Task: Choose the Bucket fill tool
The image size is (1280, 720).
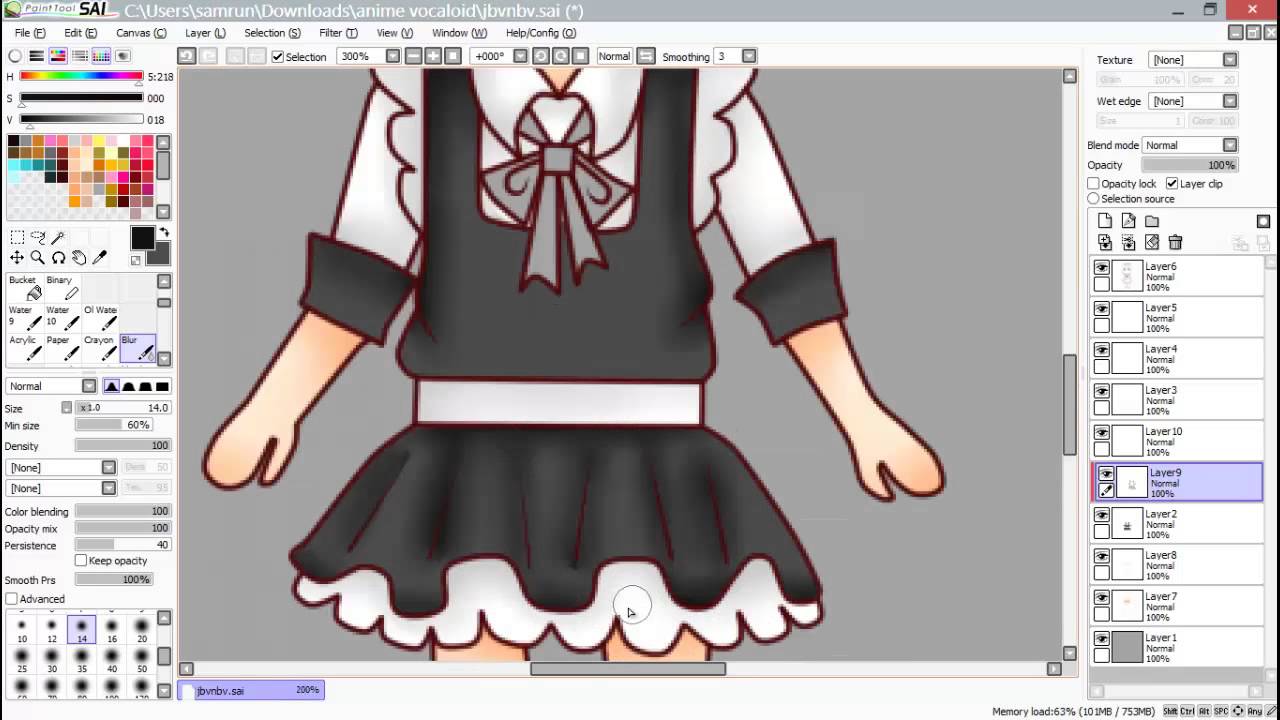Action: (24, 288)
